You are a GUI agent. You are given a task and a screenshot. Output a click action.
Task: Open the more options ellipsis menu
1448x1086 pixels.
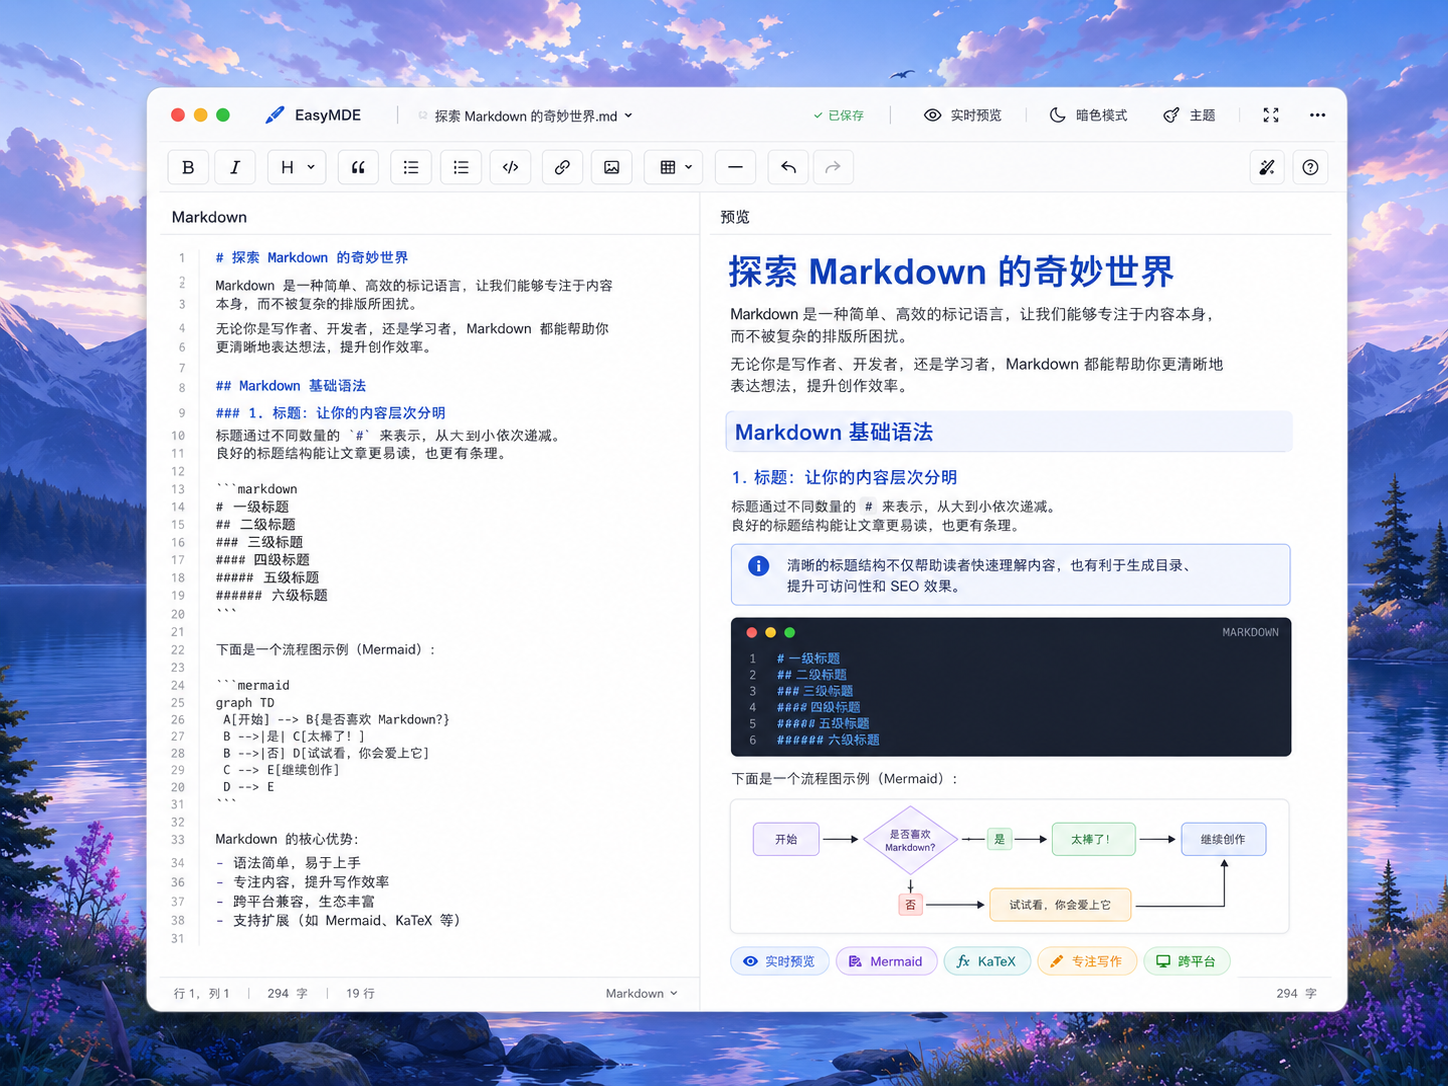pyautogui.click(x=1318, y=115)
